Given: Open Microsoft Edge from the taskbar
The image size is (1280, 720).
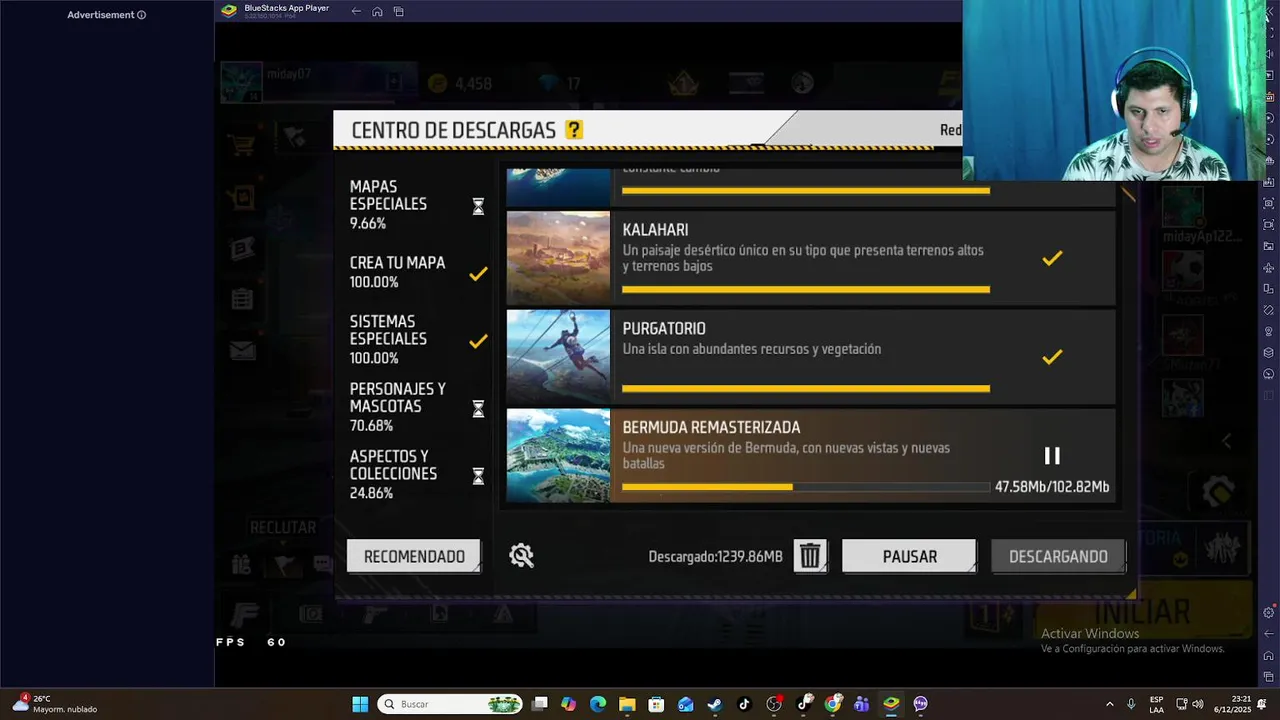Looking at the screenshot, I should 598,704.
